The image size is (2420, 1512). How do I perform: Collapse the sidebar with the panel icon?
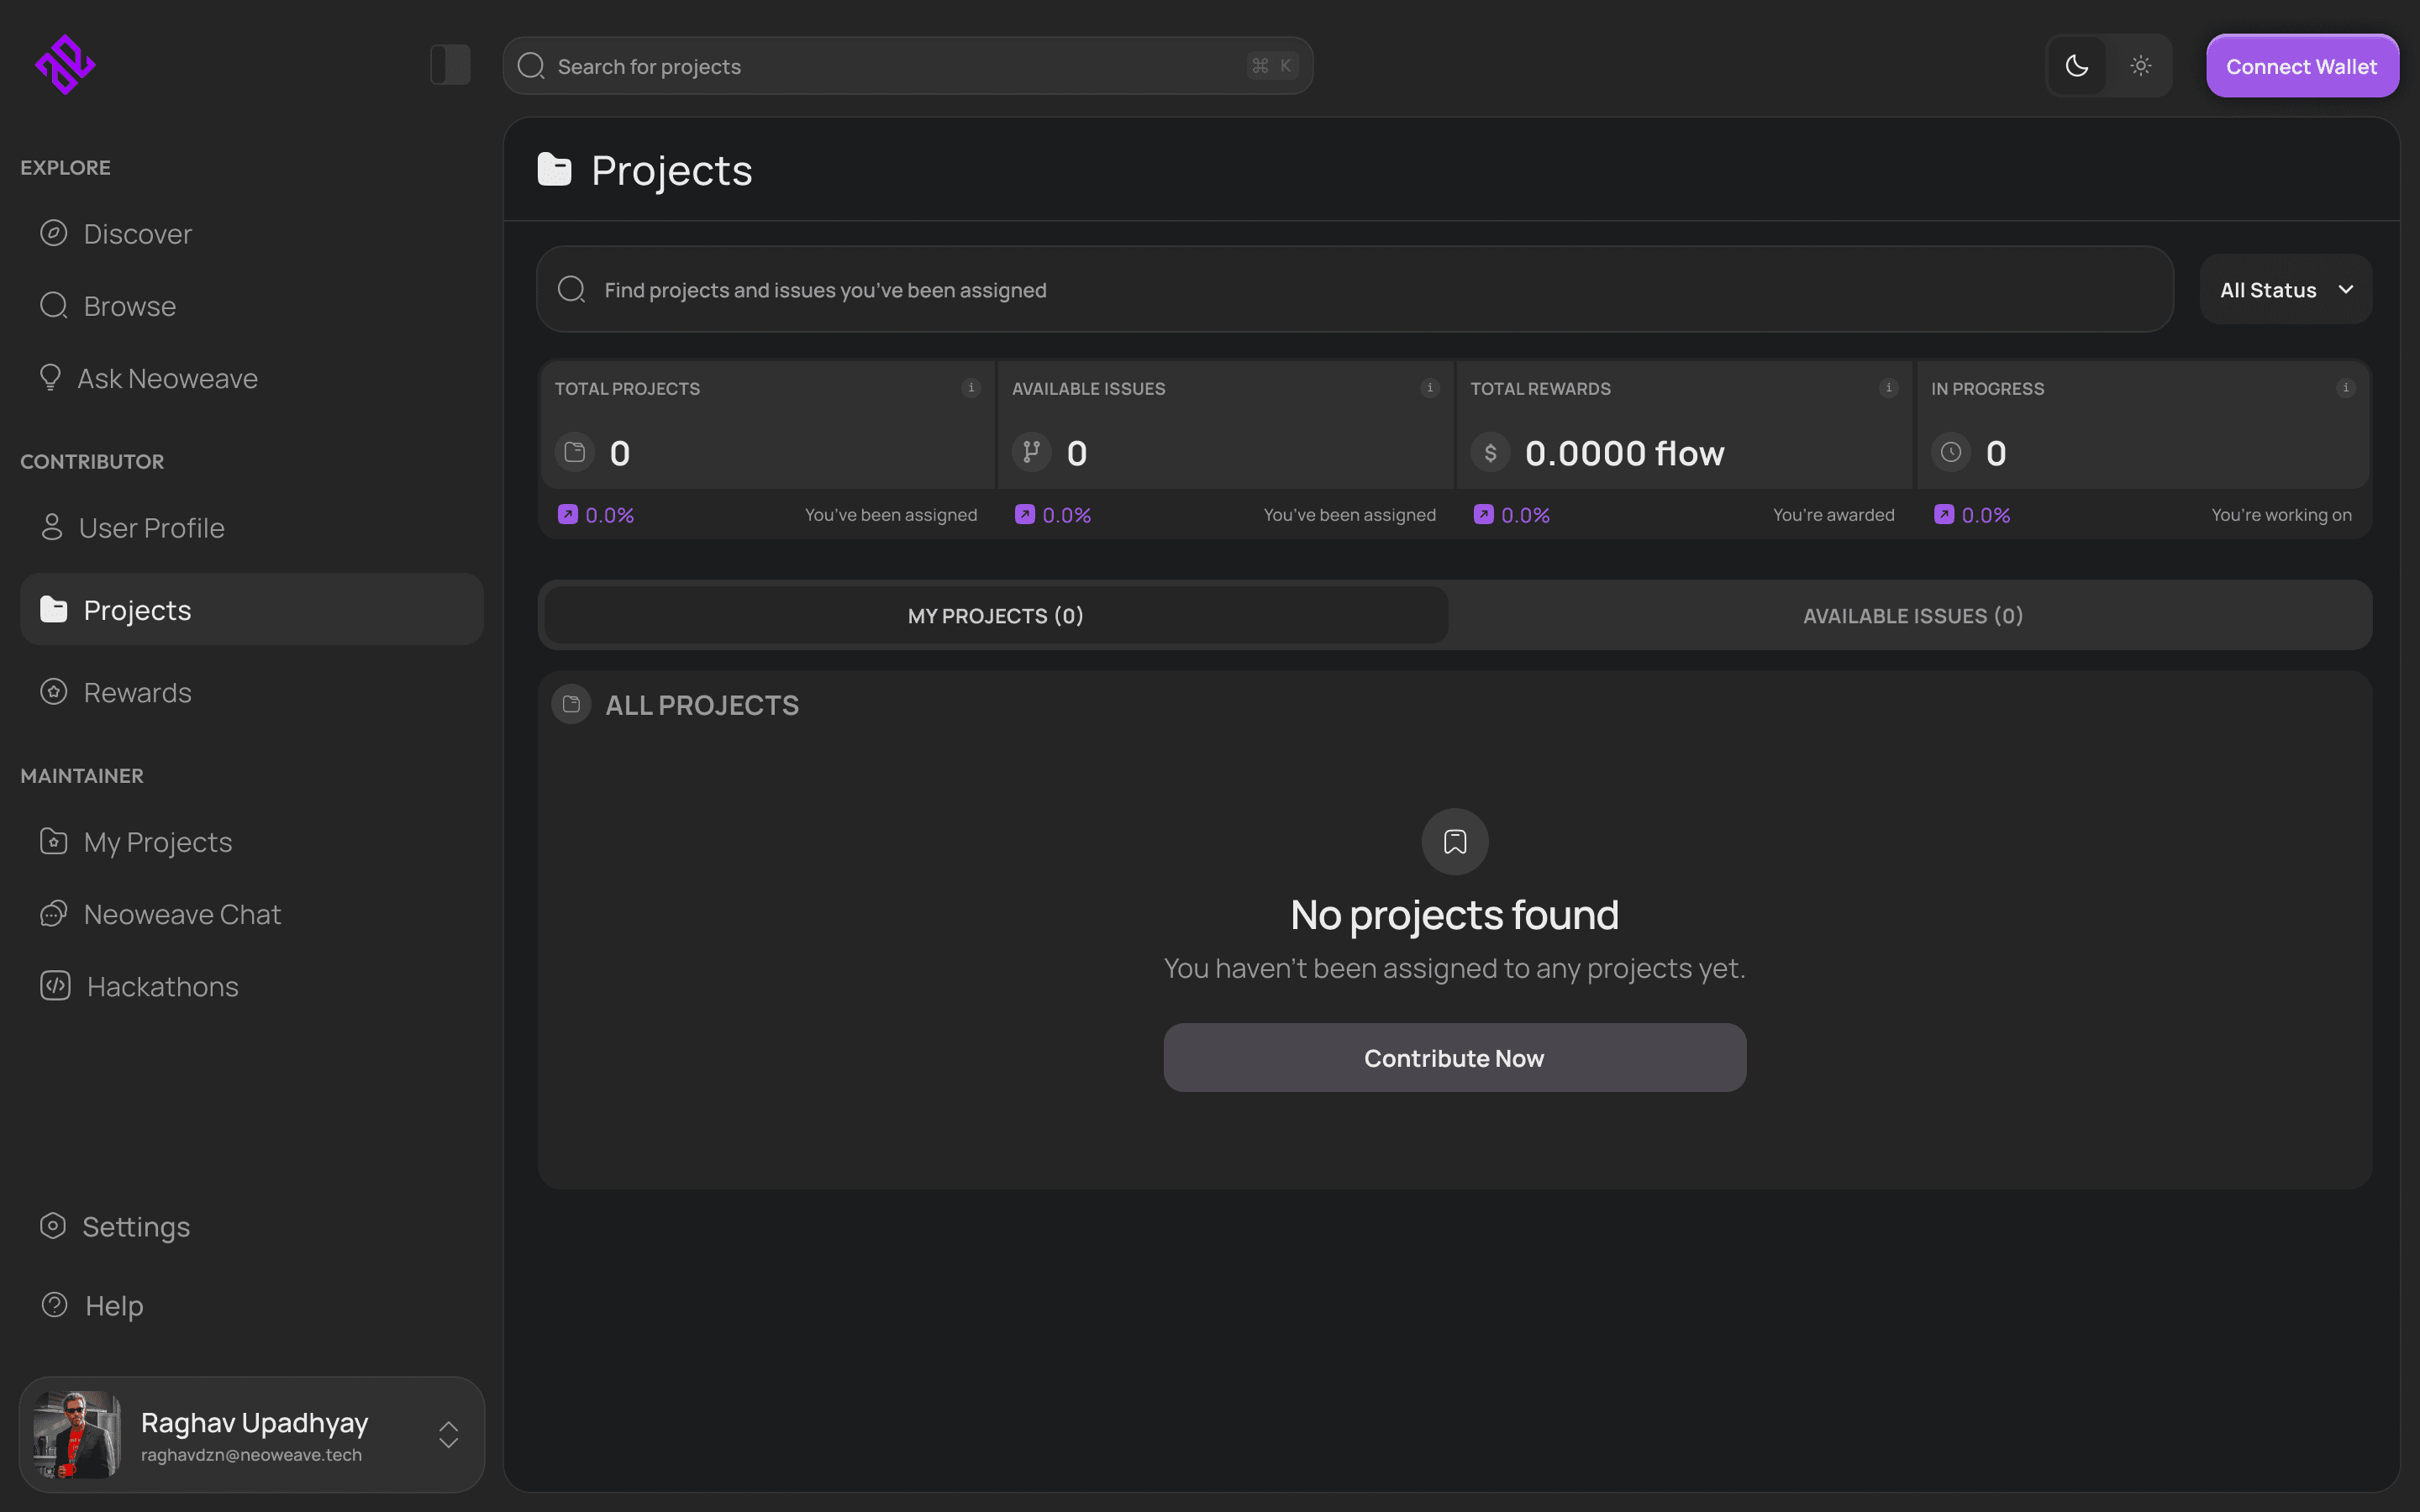(x=450, y=66)
